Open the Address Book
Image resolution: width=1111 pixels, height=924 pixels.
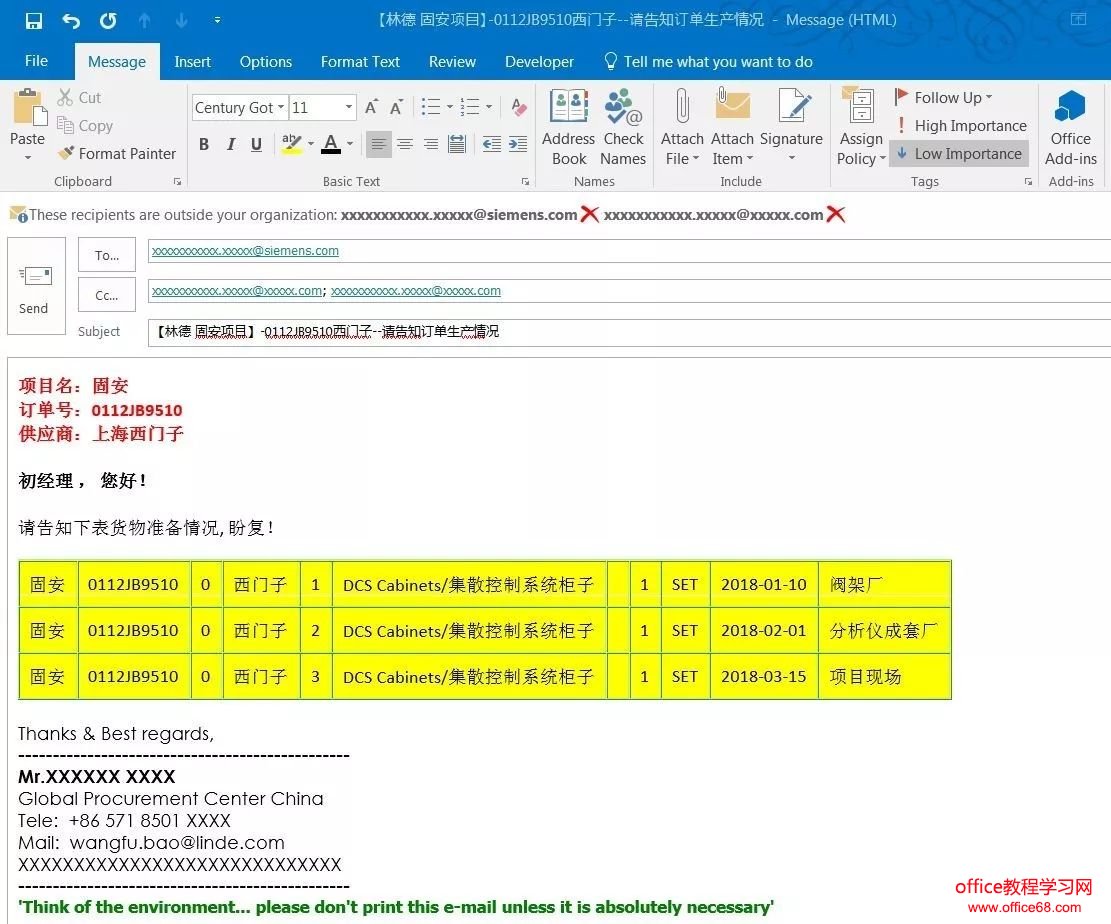[x=568, y=127]
